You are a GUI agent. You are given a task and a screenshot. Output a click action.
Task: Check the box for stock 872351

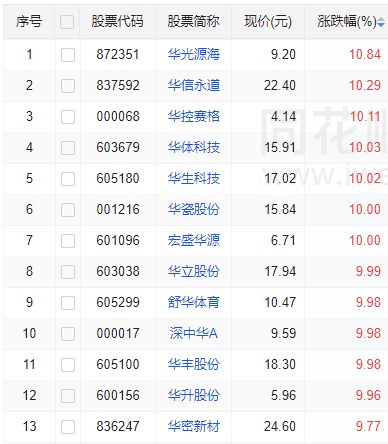(68, 55)
